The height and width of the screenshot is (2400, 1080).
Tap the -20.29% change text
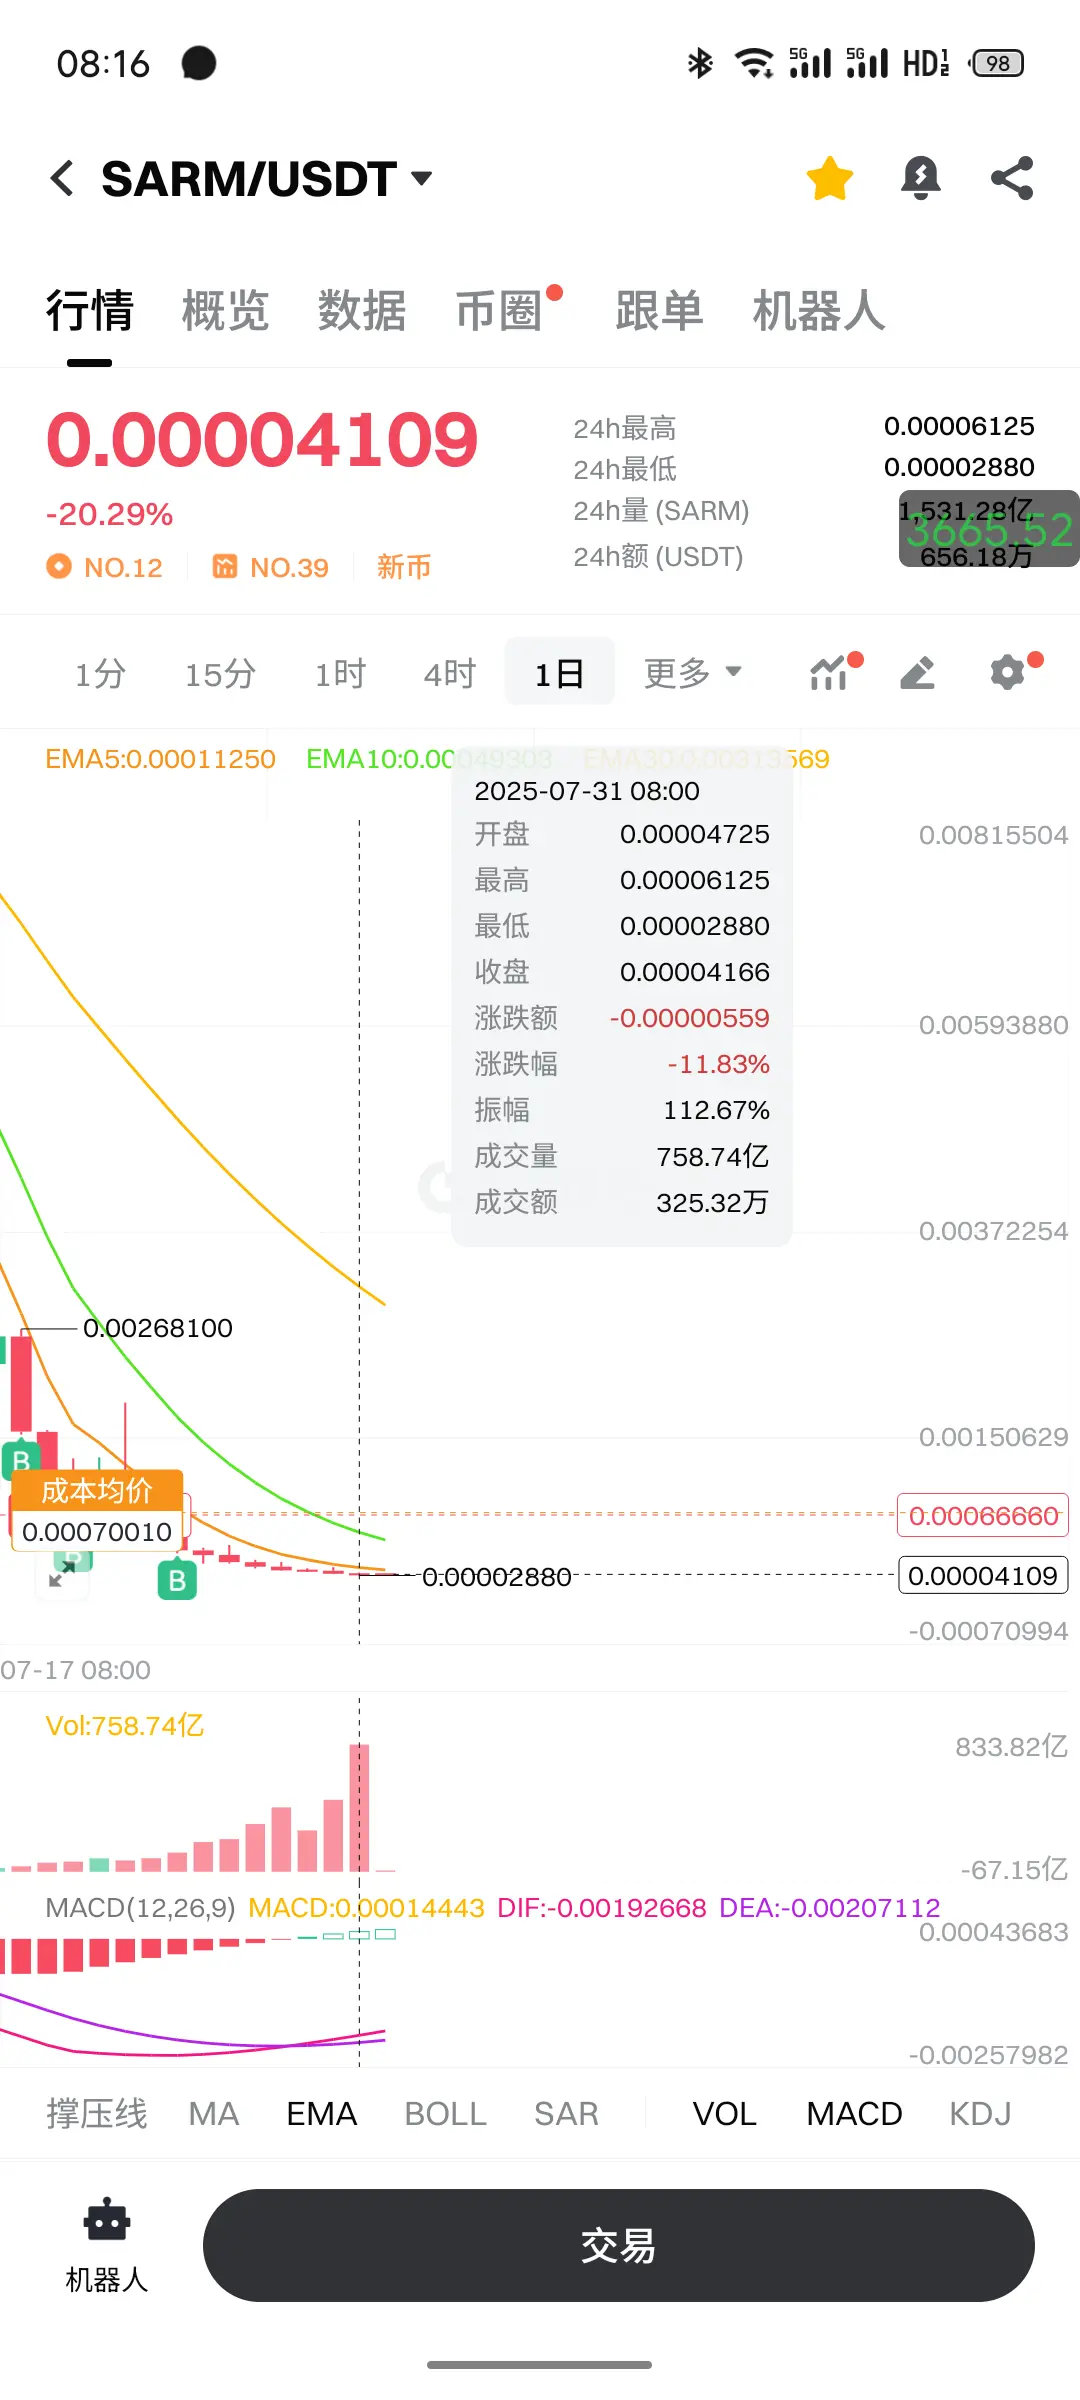(x=109, y=514)
